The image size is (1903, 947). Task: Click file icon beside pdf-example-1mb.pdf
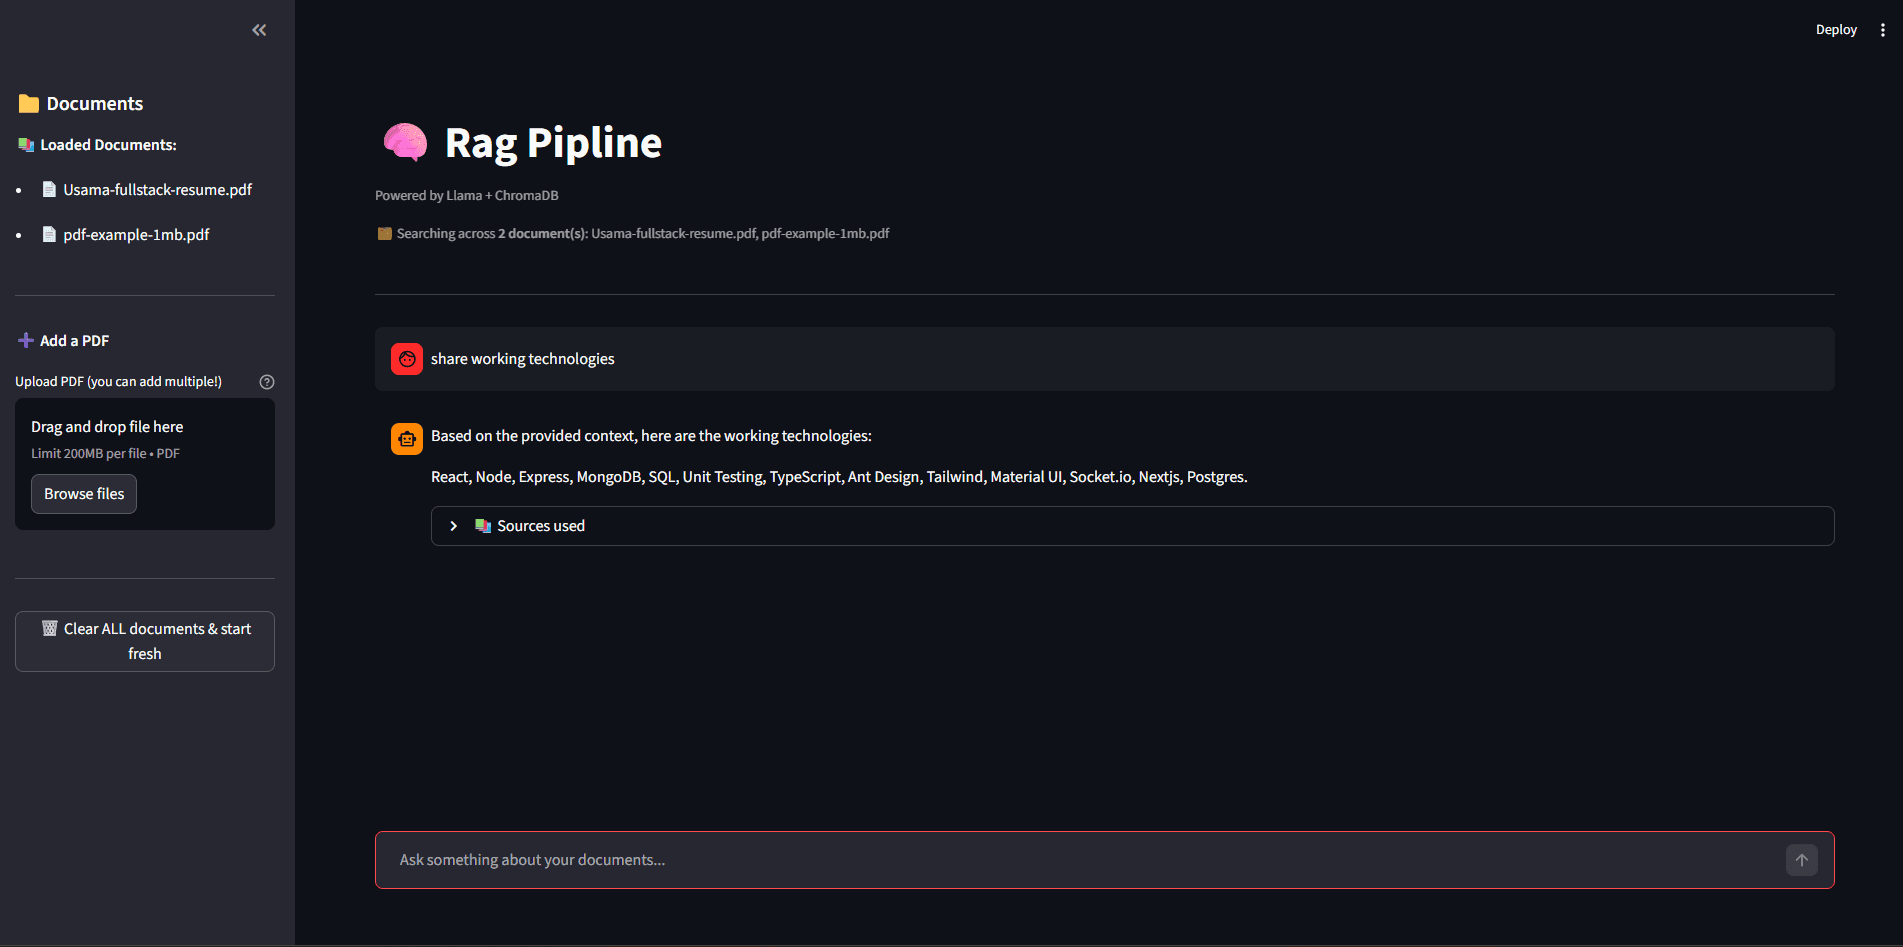49,234
